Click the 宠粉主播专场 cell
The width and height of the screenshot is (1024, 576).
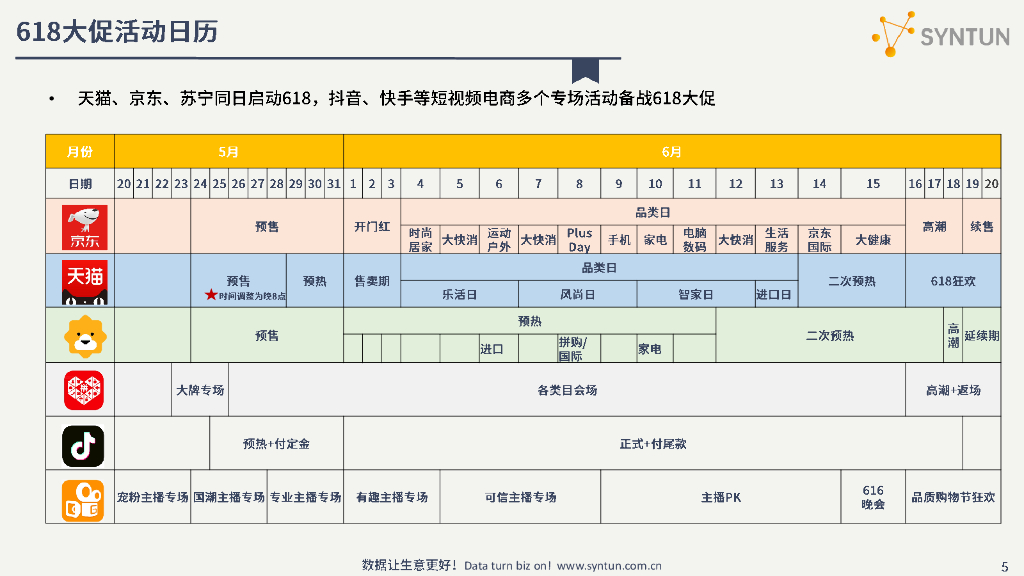(x=153, y=497)
